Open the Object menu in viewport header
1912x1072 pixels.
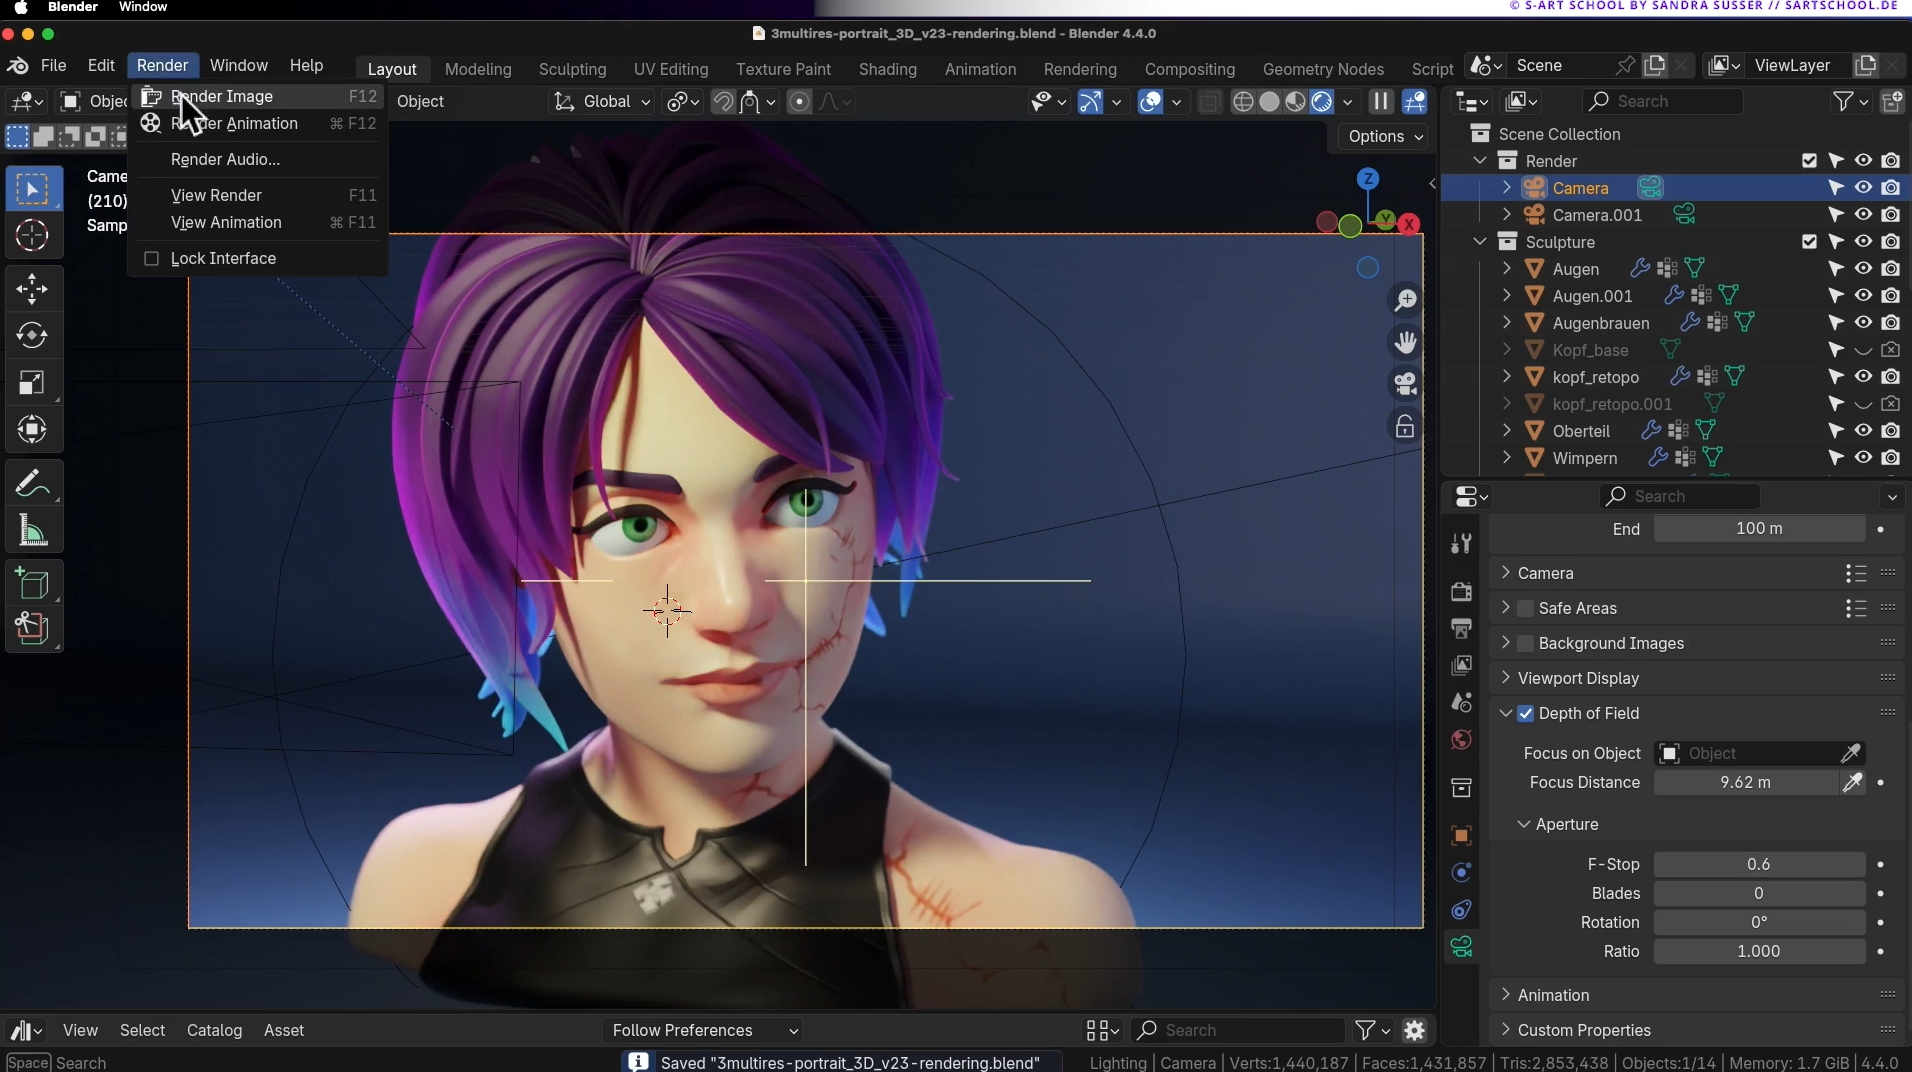point(420,102)
